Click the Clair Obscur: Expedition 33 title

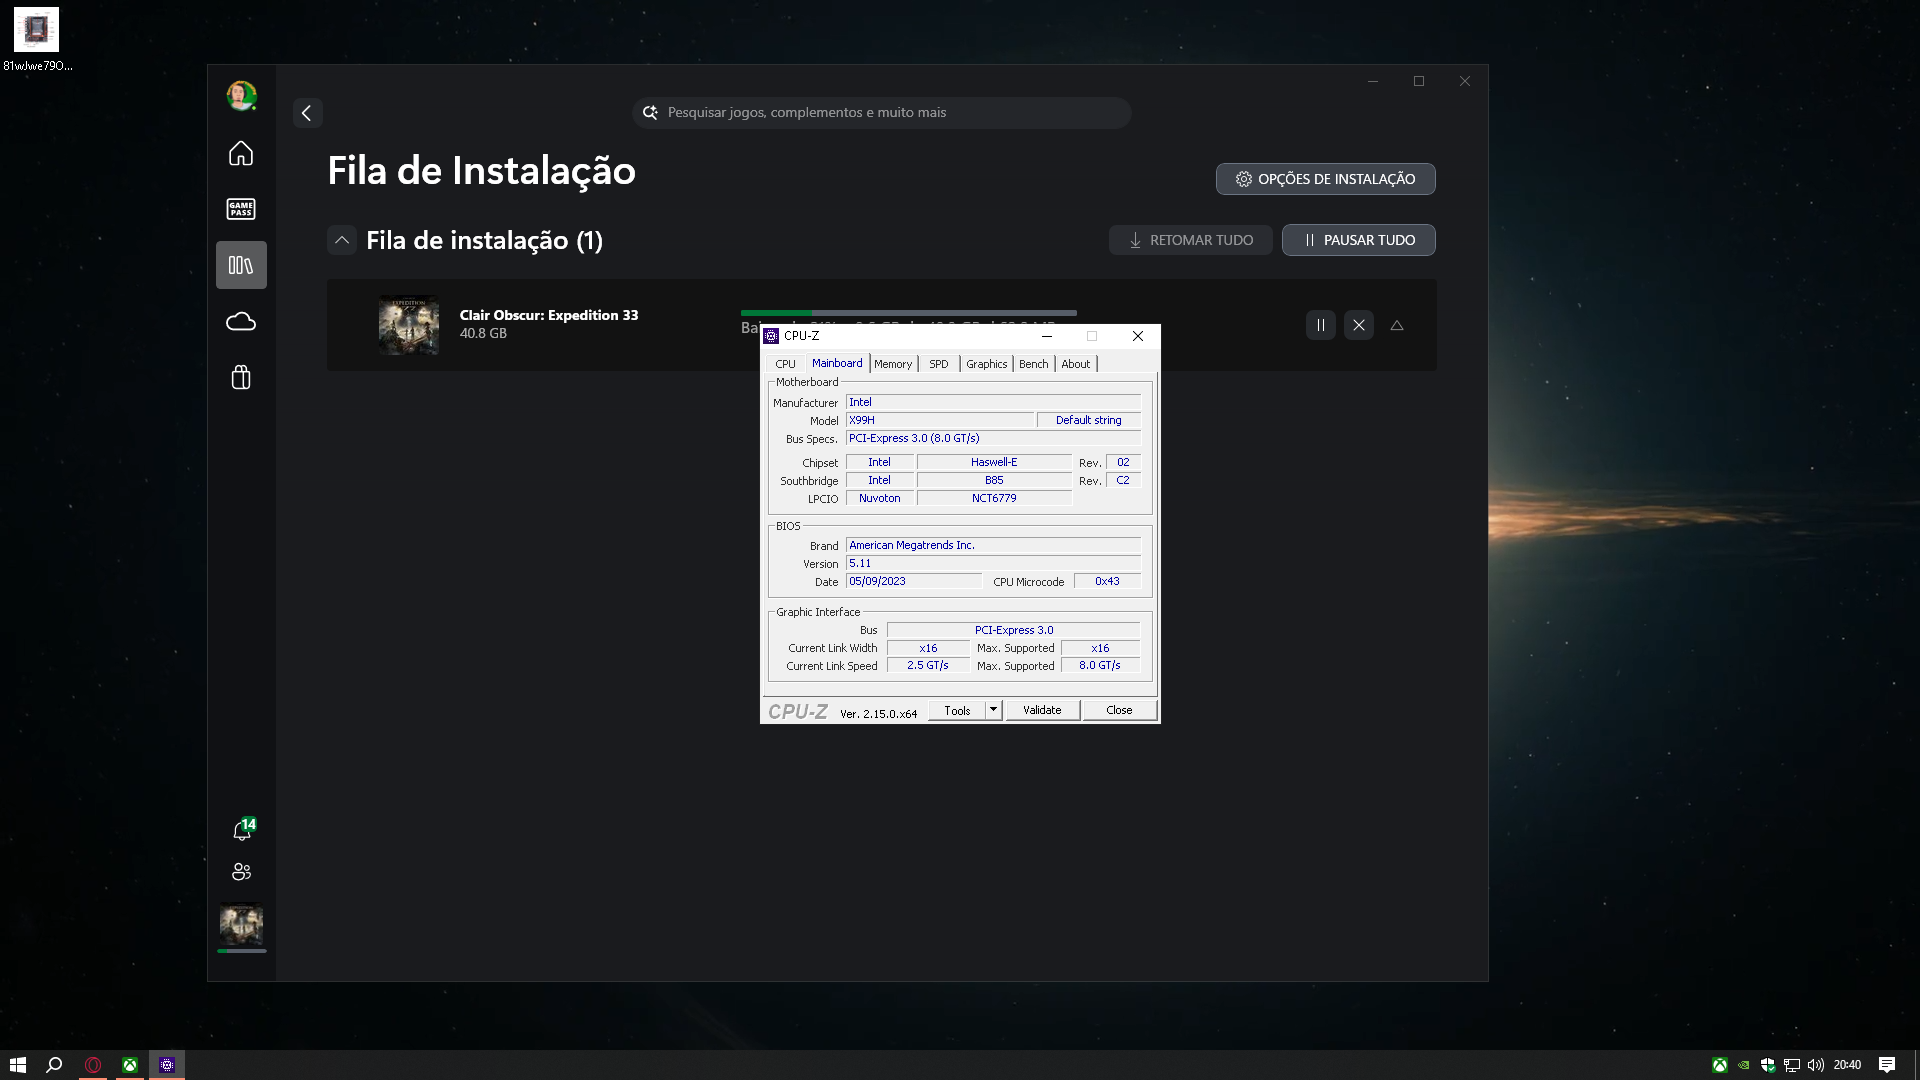pos(548,315)
